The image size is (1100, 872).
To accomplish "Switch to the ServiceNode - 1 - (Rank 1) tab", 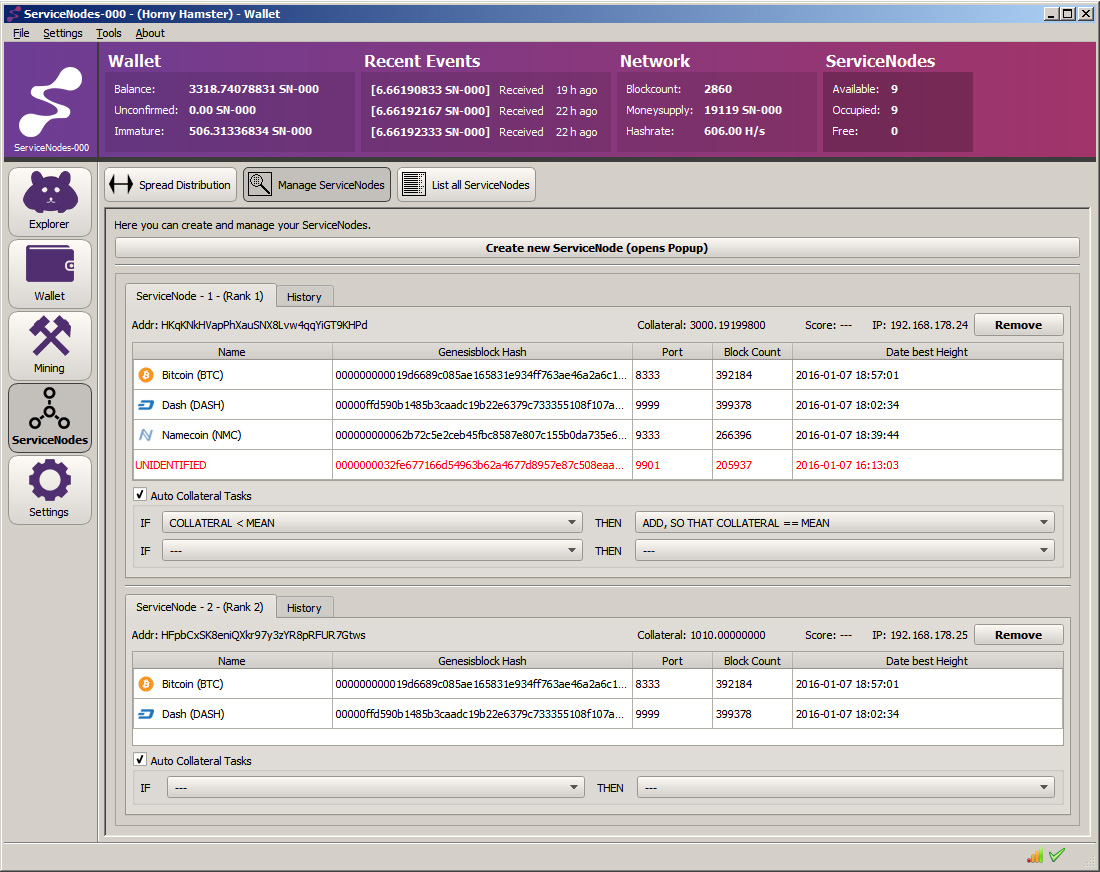I will [x=200, y=296].
